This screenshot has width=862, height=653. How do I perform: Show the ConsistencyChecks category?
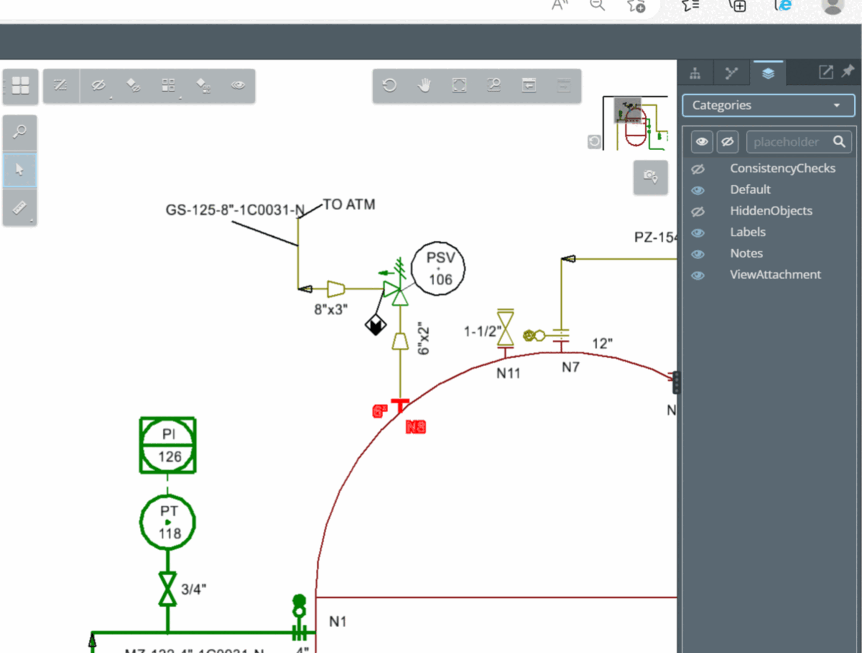698,169
